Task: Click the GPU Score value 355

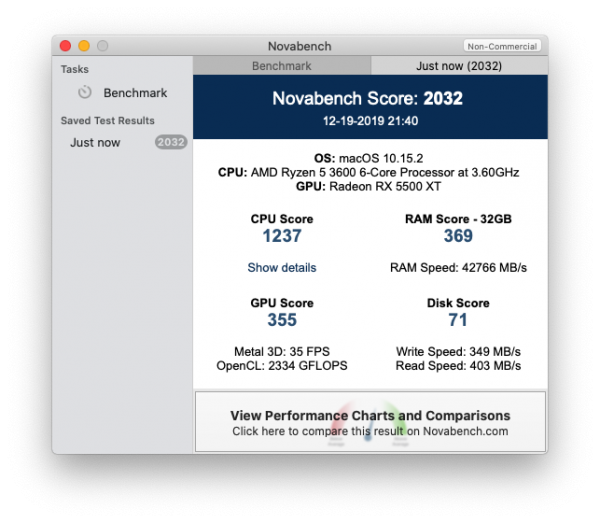Action: point(282,320)
